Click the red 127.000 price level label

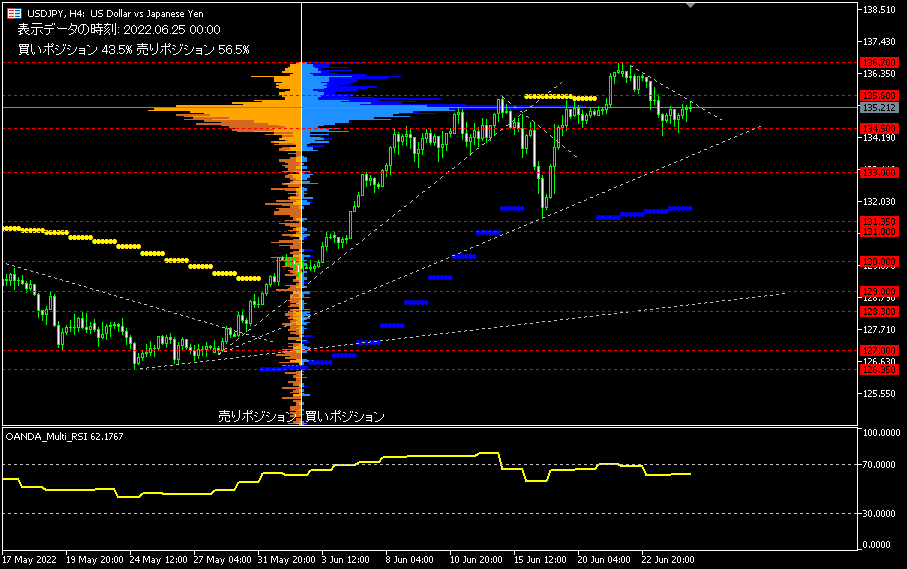tap(879, 350)
